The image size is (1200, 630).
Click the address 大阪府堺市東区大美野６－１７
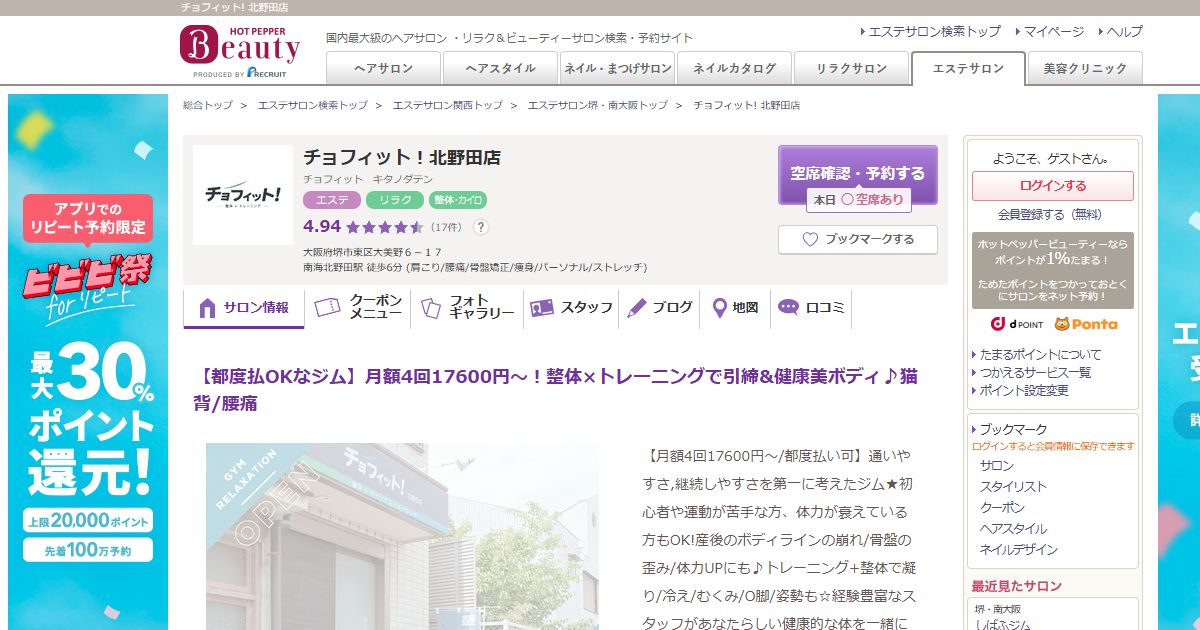(x=372, y=252)
